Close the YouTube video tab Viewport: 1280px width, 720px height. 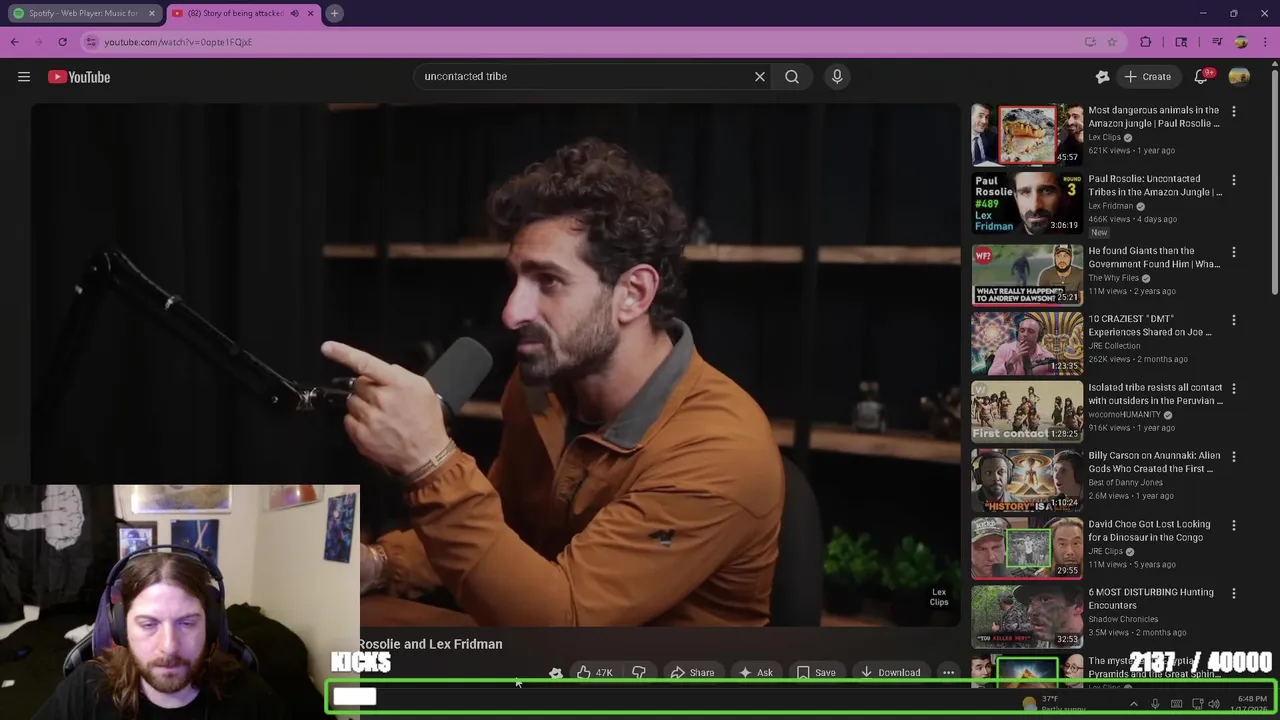coord(310,13)
